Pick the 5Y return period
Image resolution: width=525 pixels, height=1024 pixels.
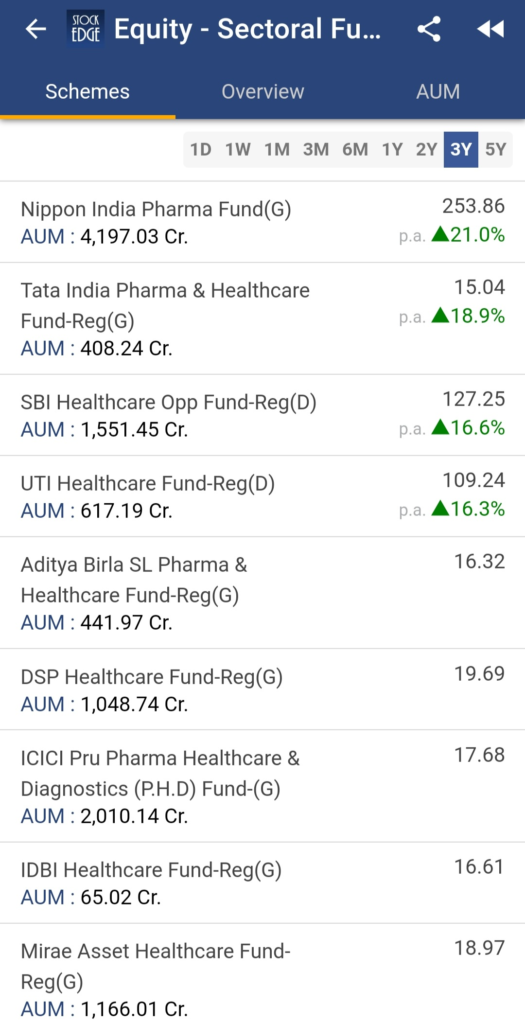[496, 150]
